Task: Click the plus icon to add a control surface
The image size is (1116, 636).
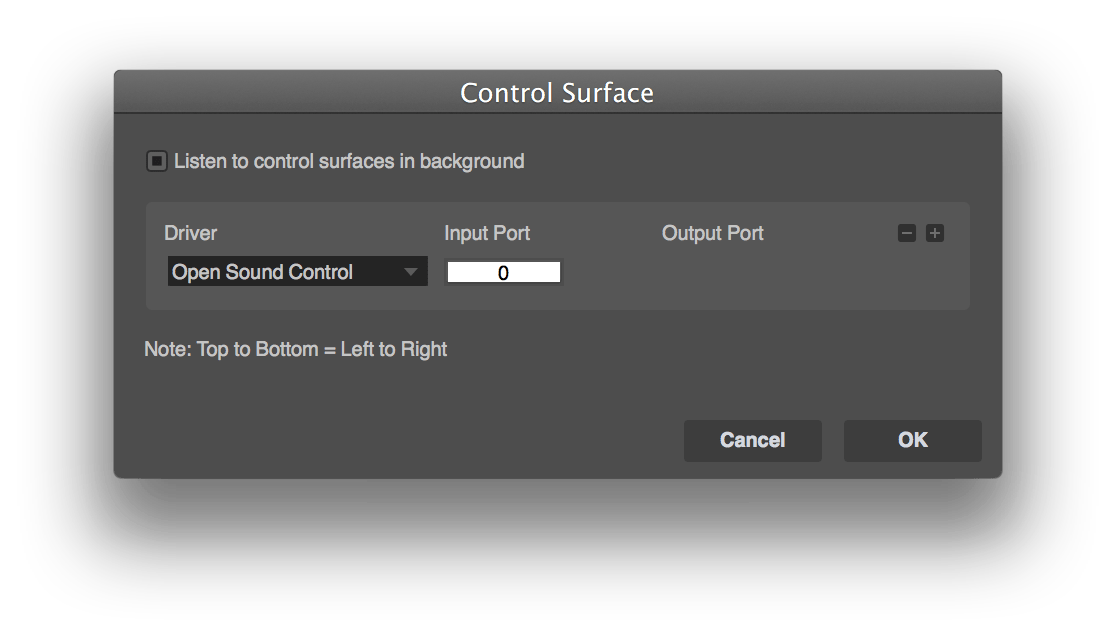Action: 935,234
